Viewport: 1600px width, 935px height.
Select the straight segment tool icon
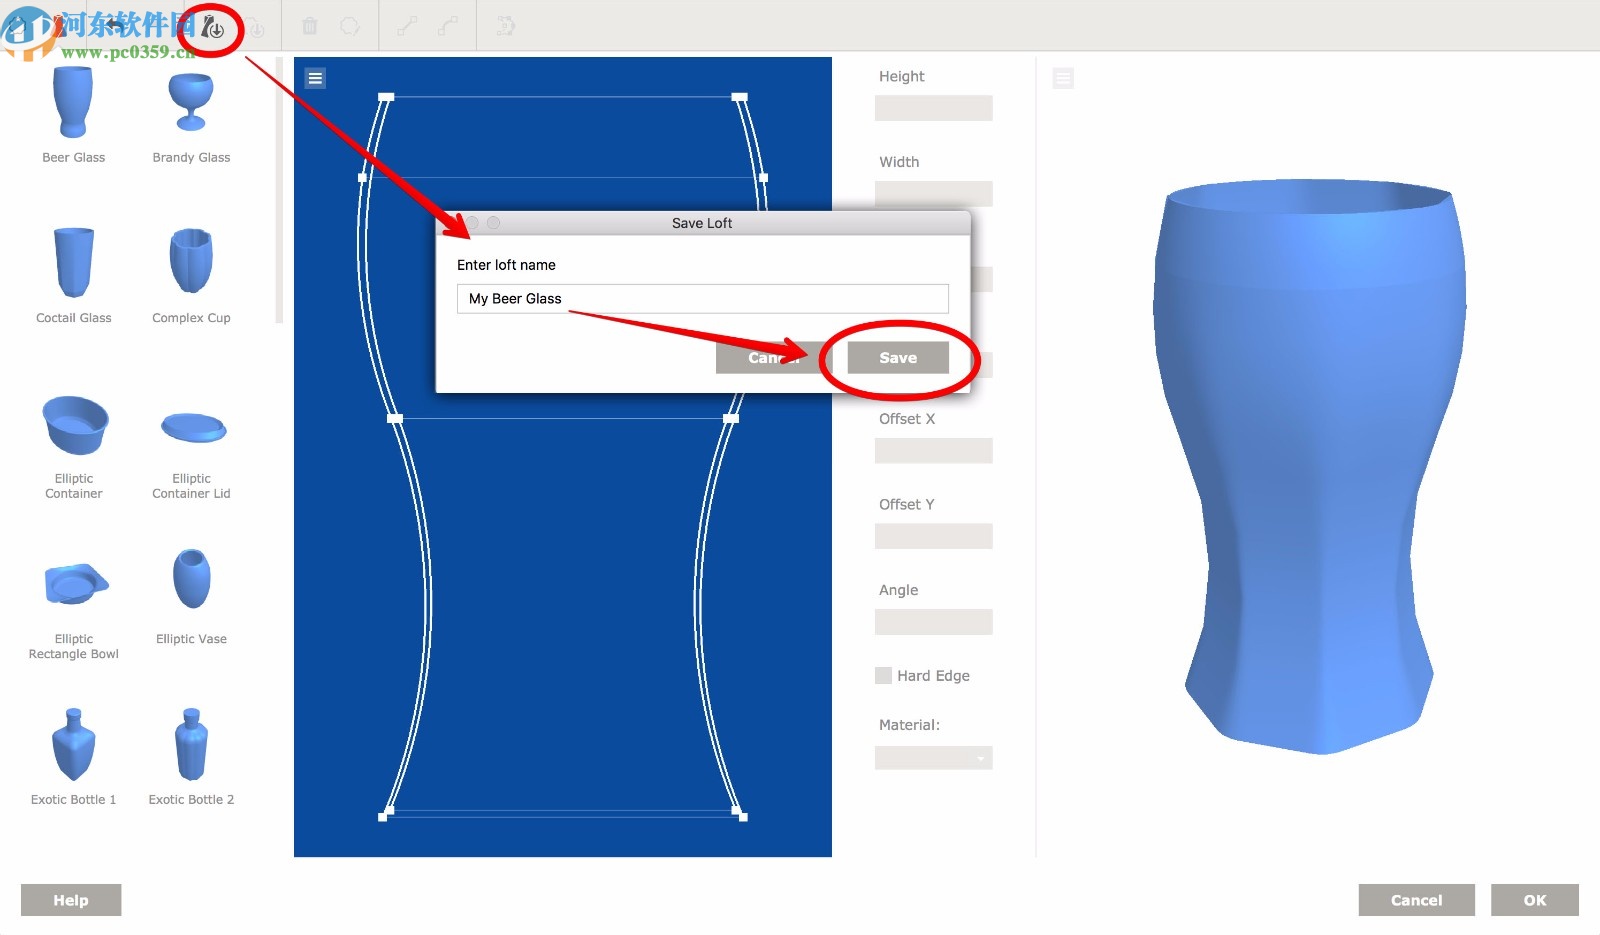tap(406, 26)
